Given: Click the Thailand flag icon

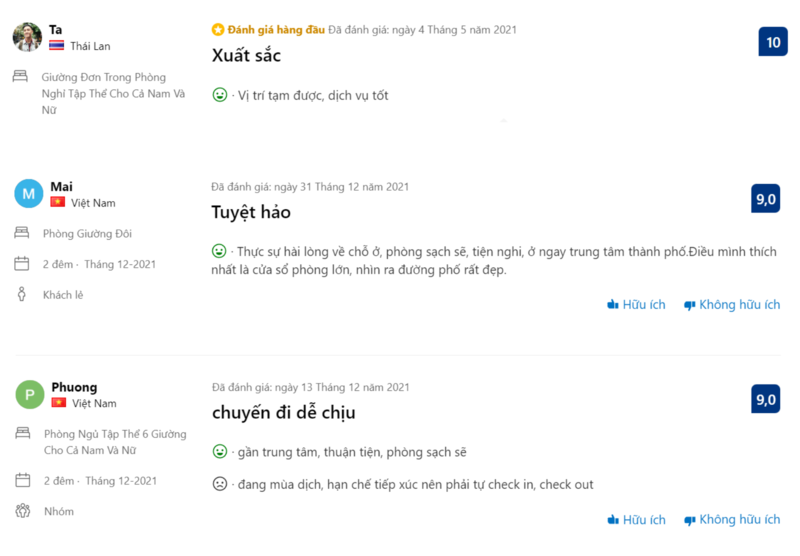Looking at the screenshot, I should click(57, 46).
